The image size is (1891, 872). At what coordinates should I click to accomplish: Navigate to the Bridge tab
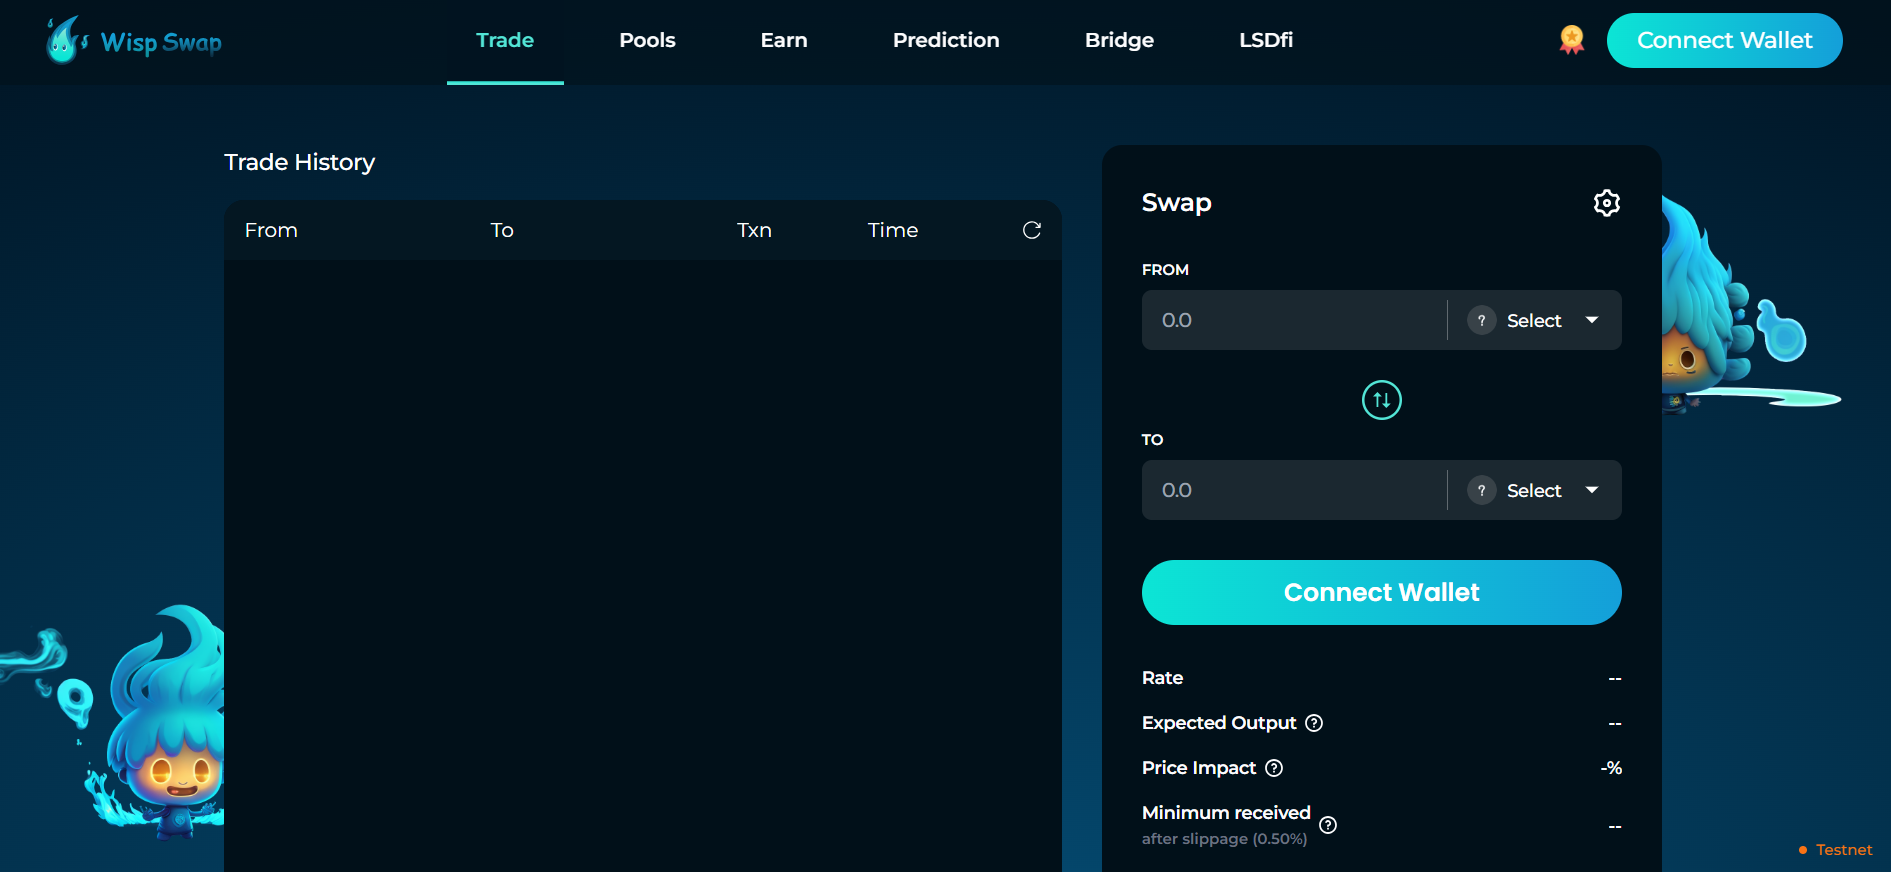pyautogui.click(x=1119, y=41)
